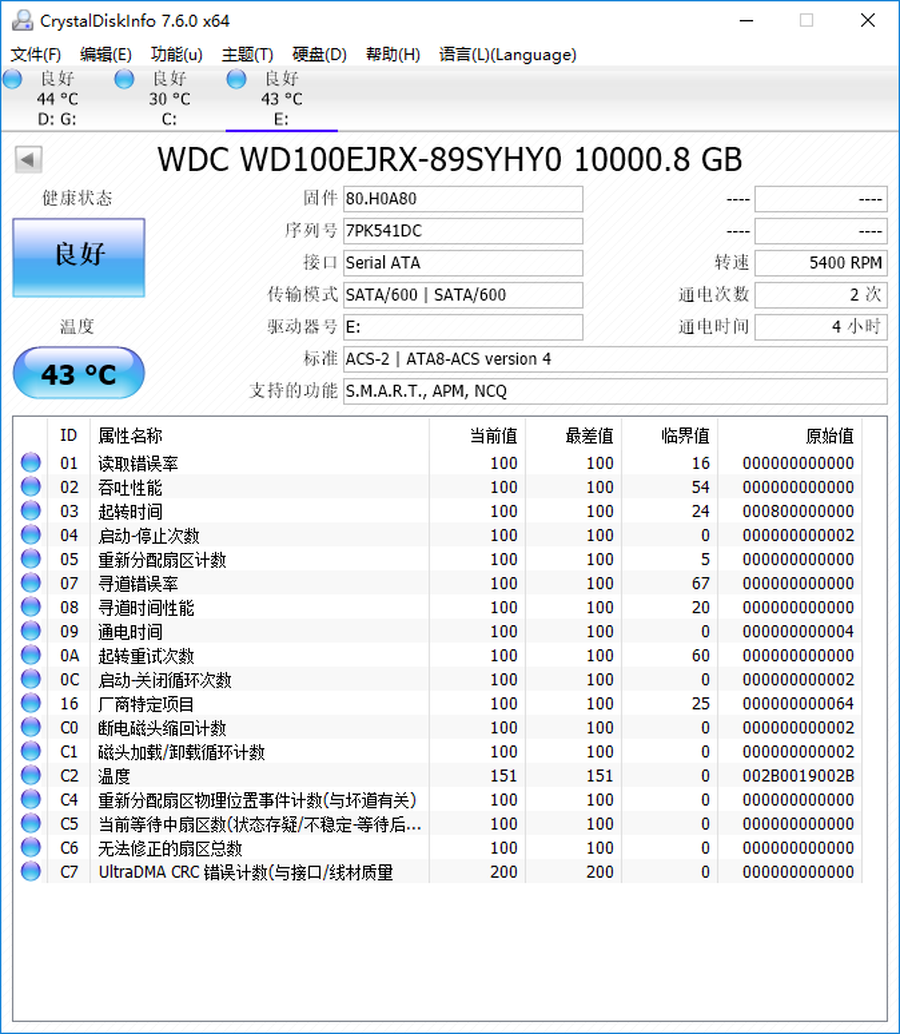Click the blue 良好 health status button
The width and height of the screenshot is (900, 1034).
click(79, 257)
